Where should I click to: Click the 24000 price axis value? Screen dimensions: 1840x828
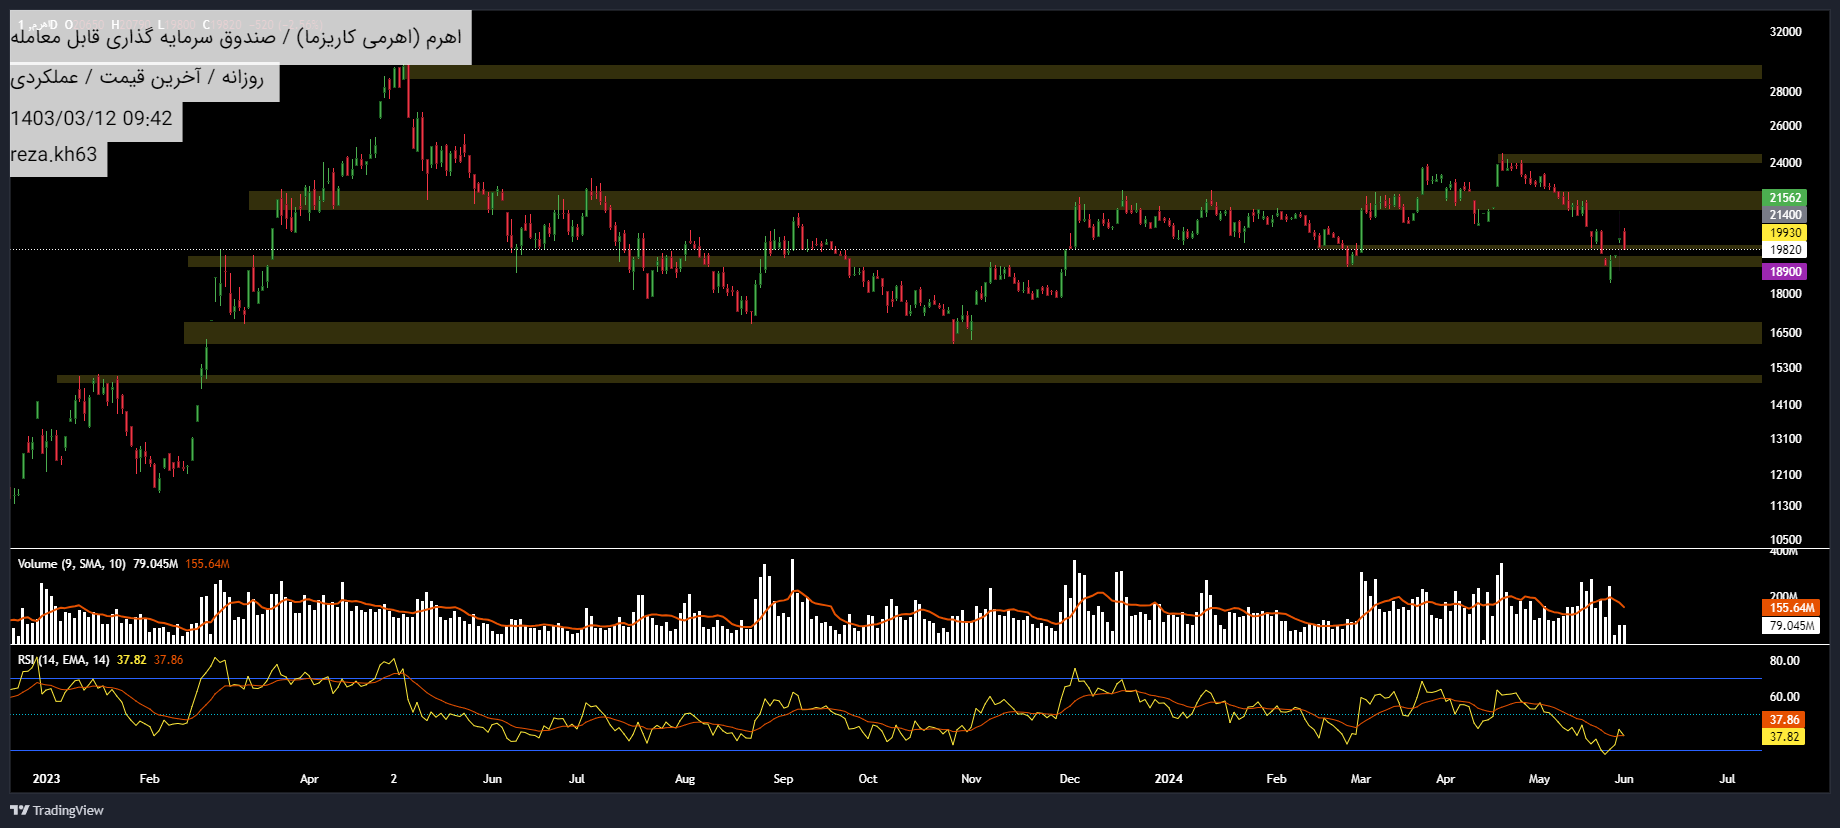(x=1785, y=163)
